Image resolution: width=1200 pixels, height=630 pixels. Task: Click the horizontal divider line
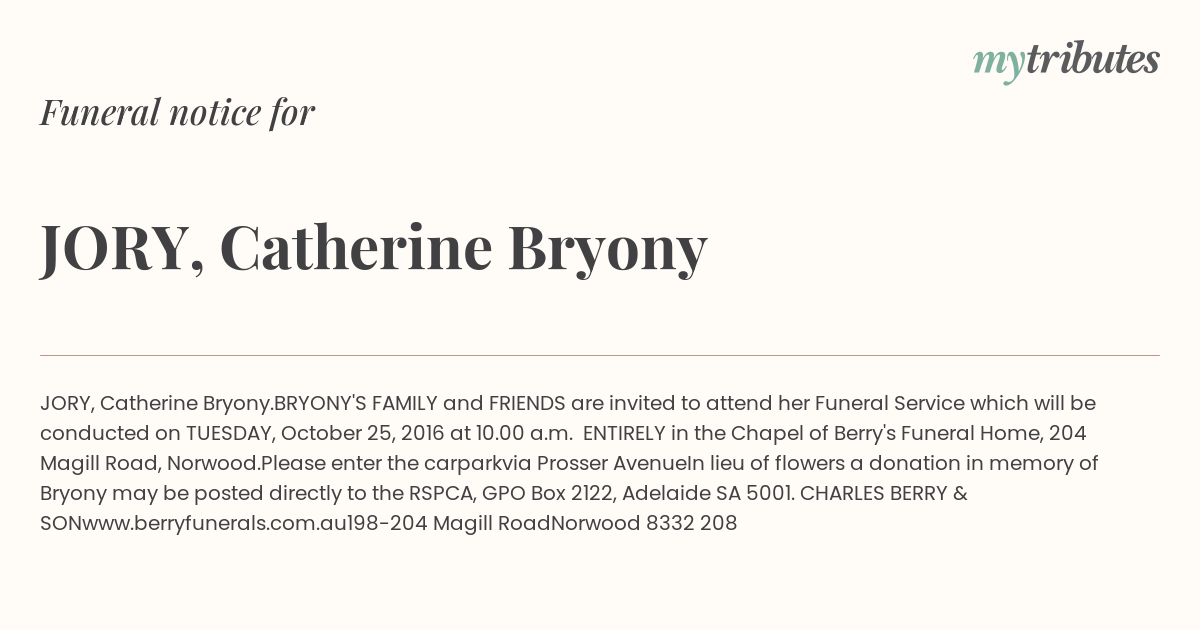pyautogui.click(x=600, y=355)
